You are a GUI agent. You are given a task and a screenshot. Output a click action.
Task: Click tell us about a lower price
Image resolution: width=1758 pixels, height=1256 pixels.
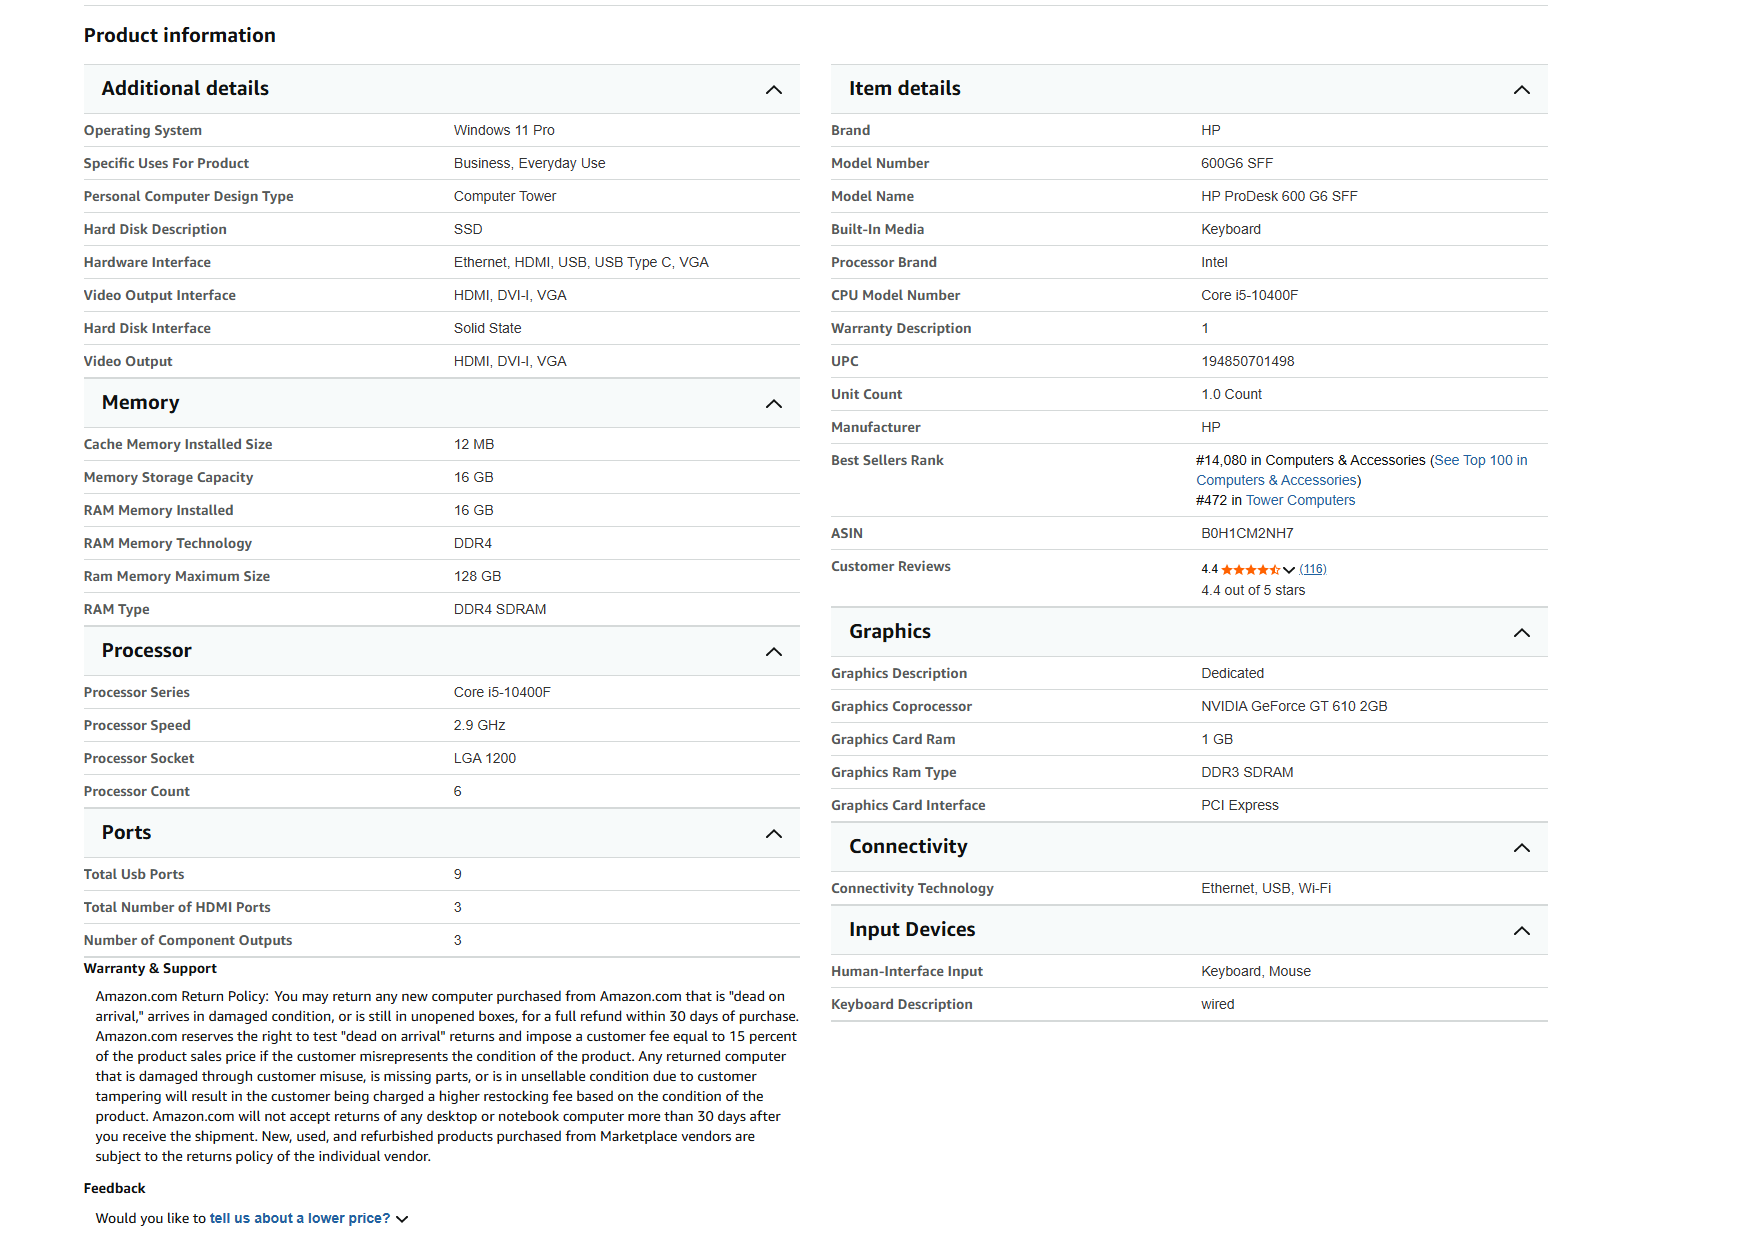coord(300,1218)
